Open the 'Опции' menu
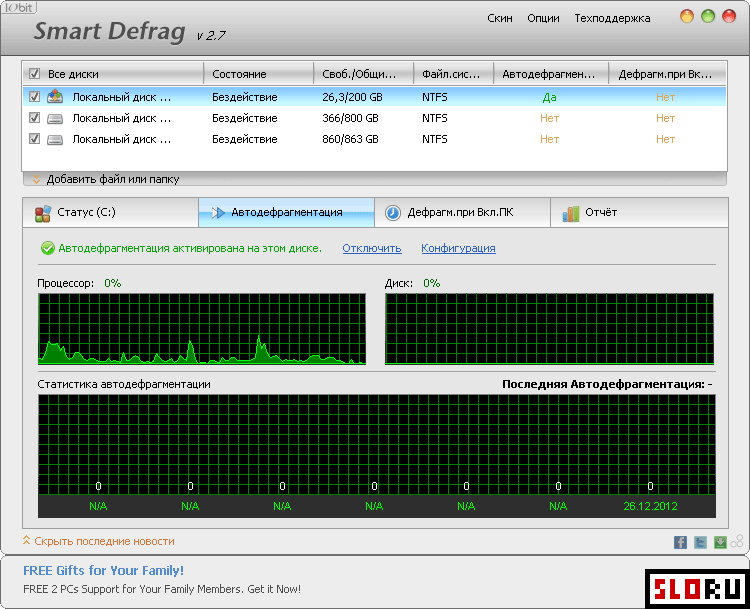The width and height of the screenshot is (750, 609). tap(543, 18)
